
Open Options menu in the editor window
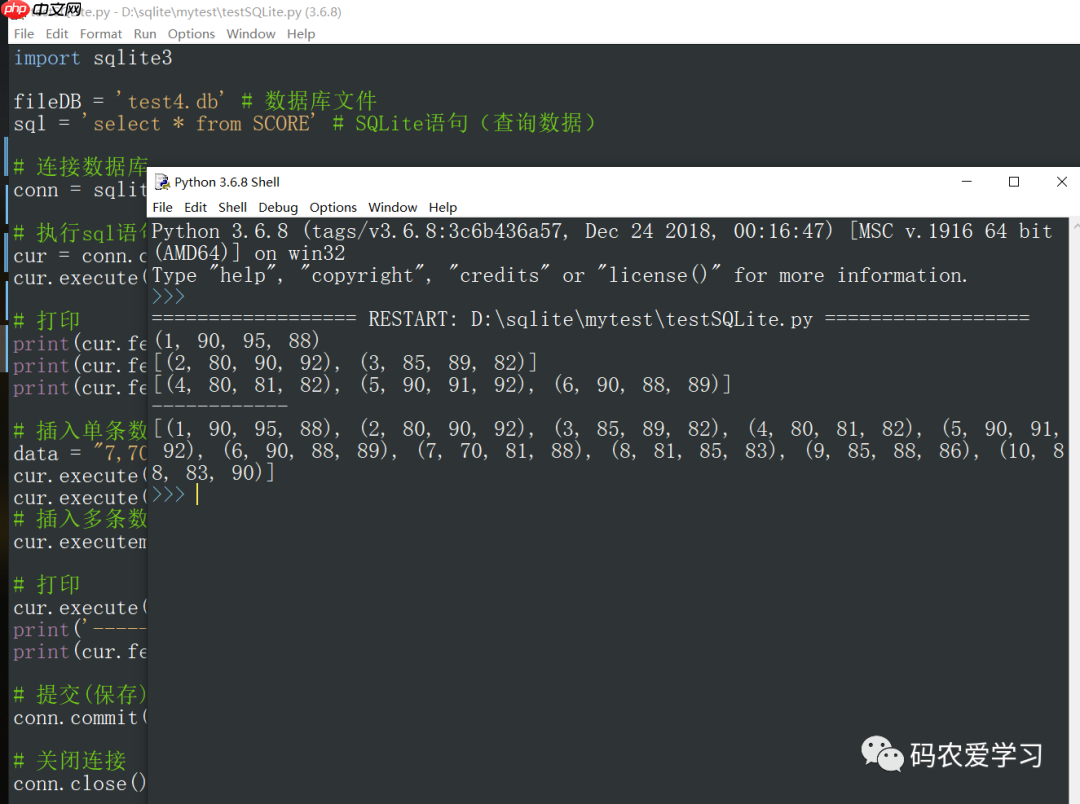click(191, 34)
